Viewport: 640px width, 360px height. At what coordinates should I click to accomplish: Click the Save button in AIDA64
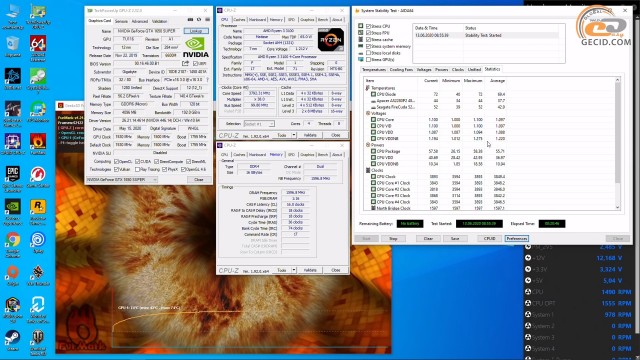click(x=455, y=238)
